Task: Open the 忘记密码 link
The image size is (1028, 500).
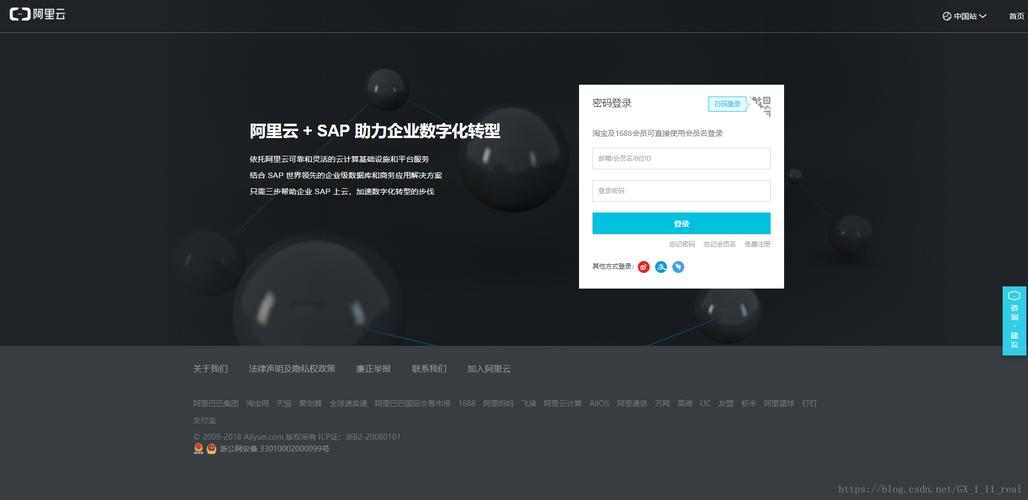Action: pos(682,244)
